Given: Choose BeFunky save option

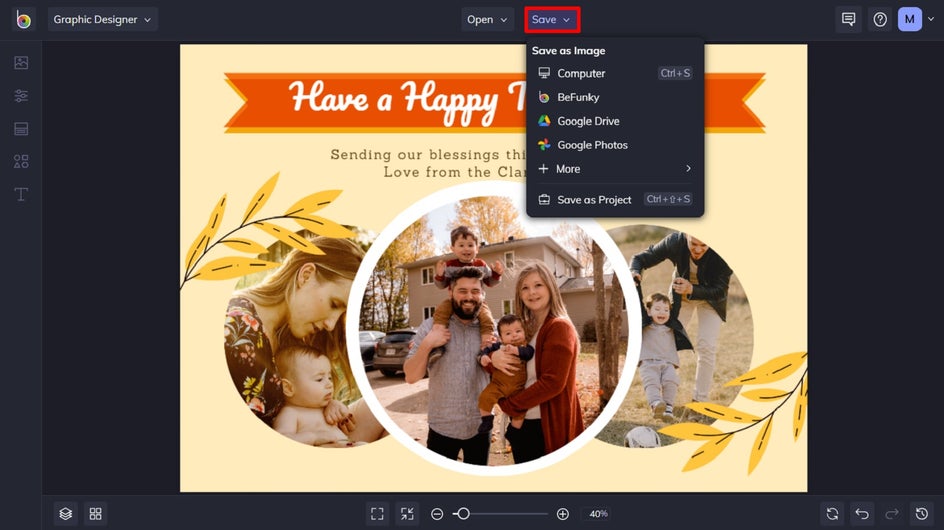Looking at the screenshot, I should pyautogui.click(x=615, y=97).
